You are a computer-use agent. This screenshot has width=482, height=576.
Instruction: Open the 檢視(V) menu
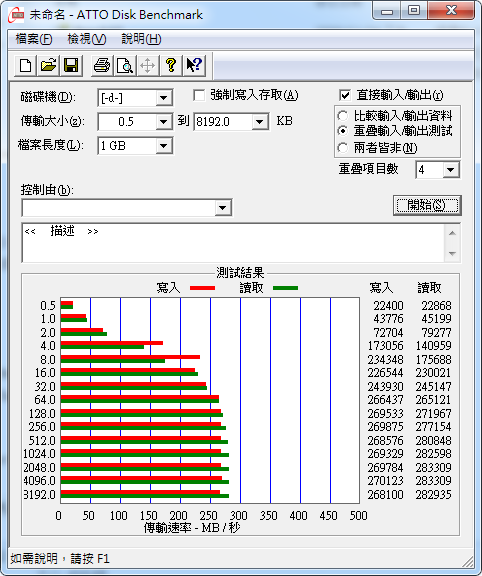[x=87, y=39]
